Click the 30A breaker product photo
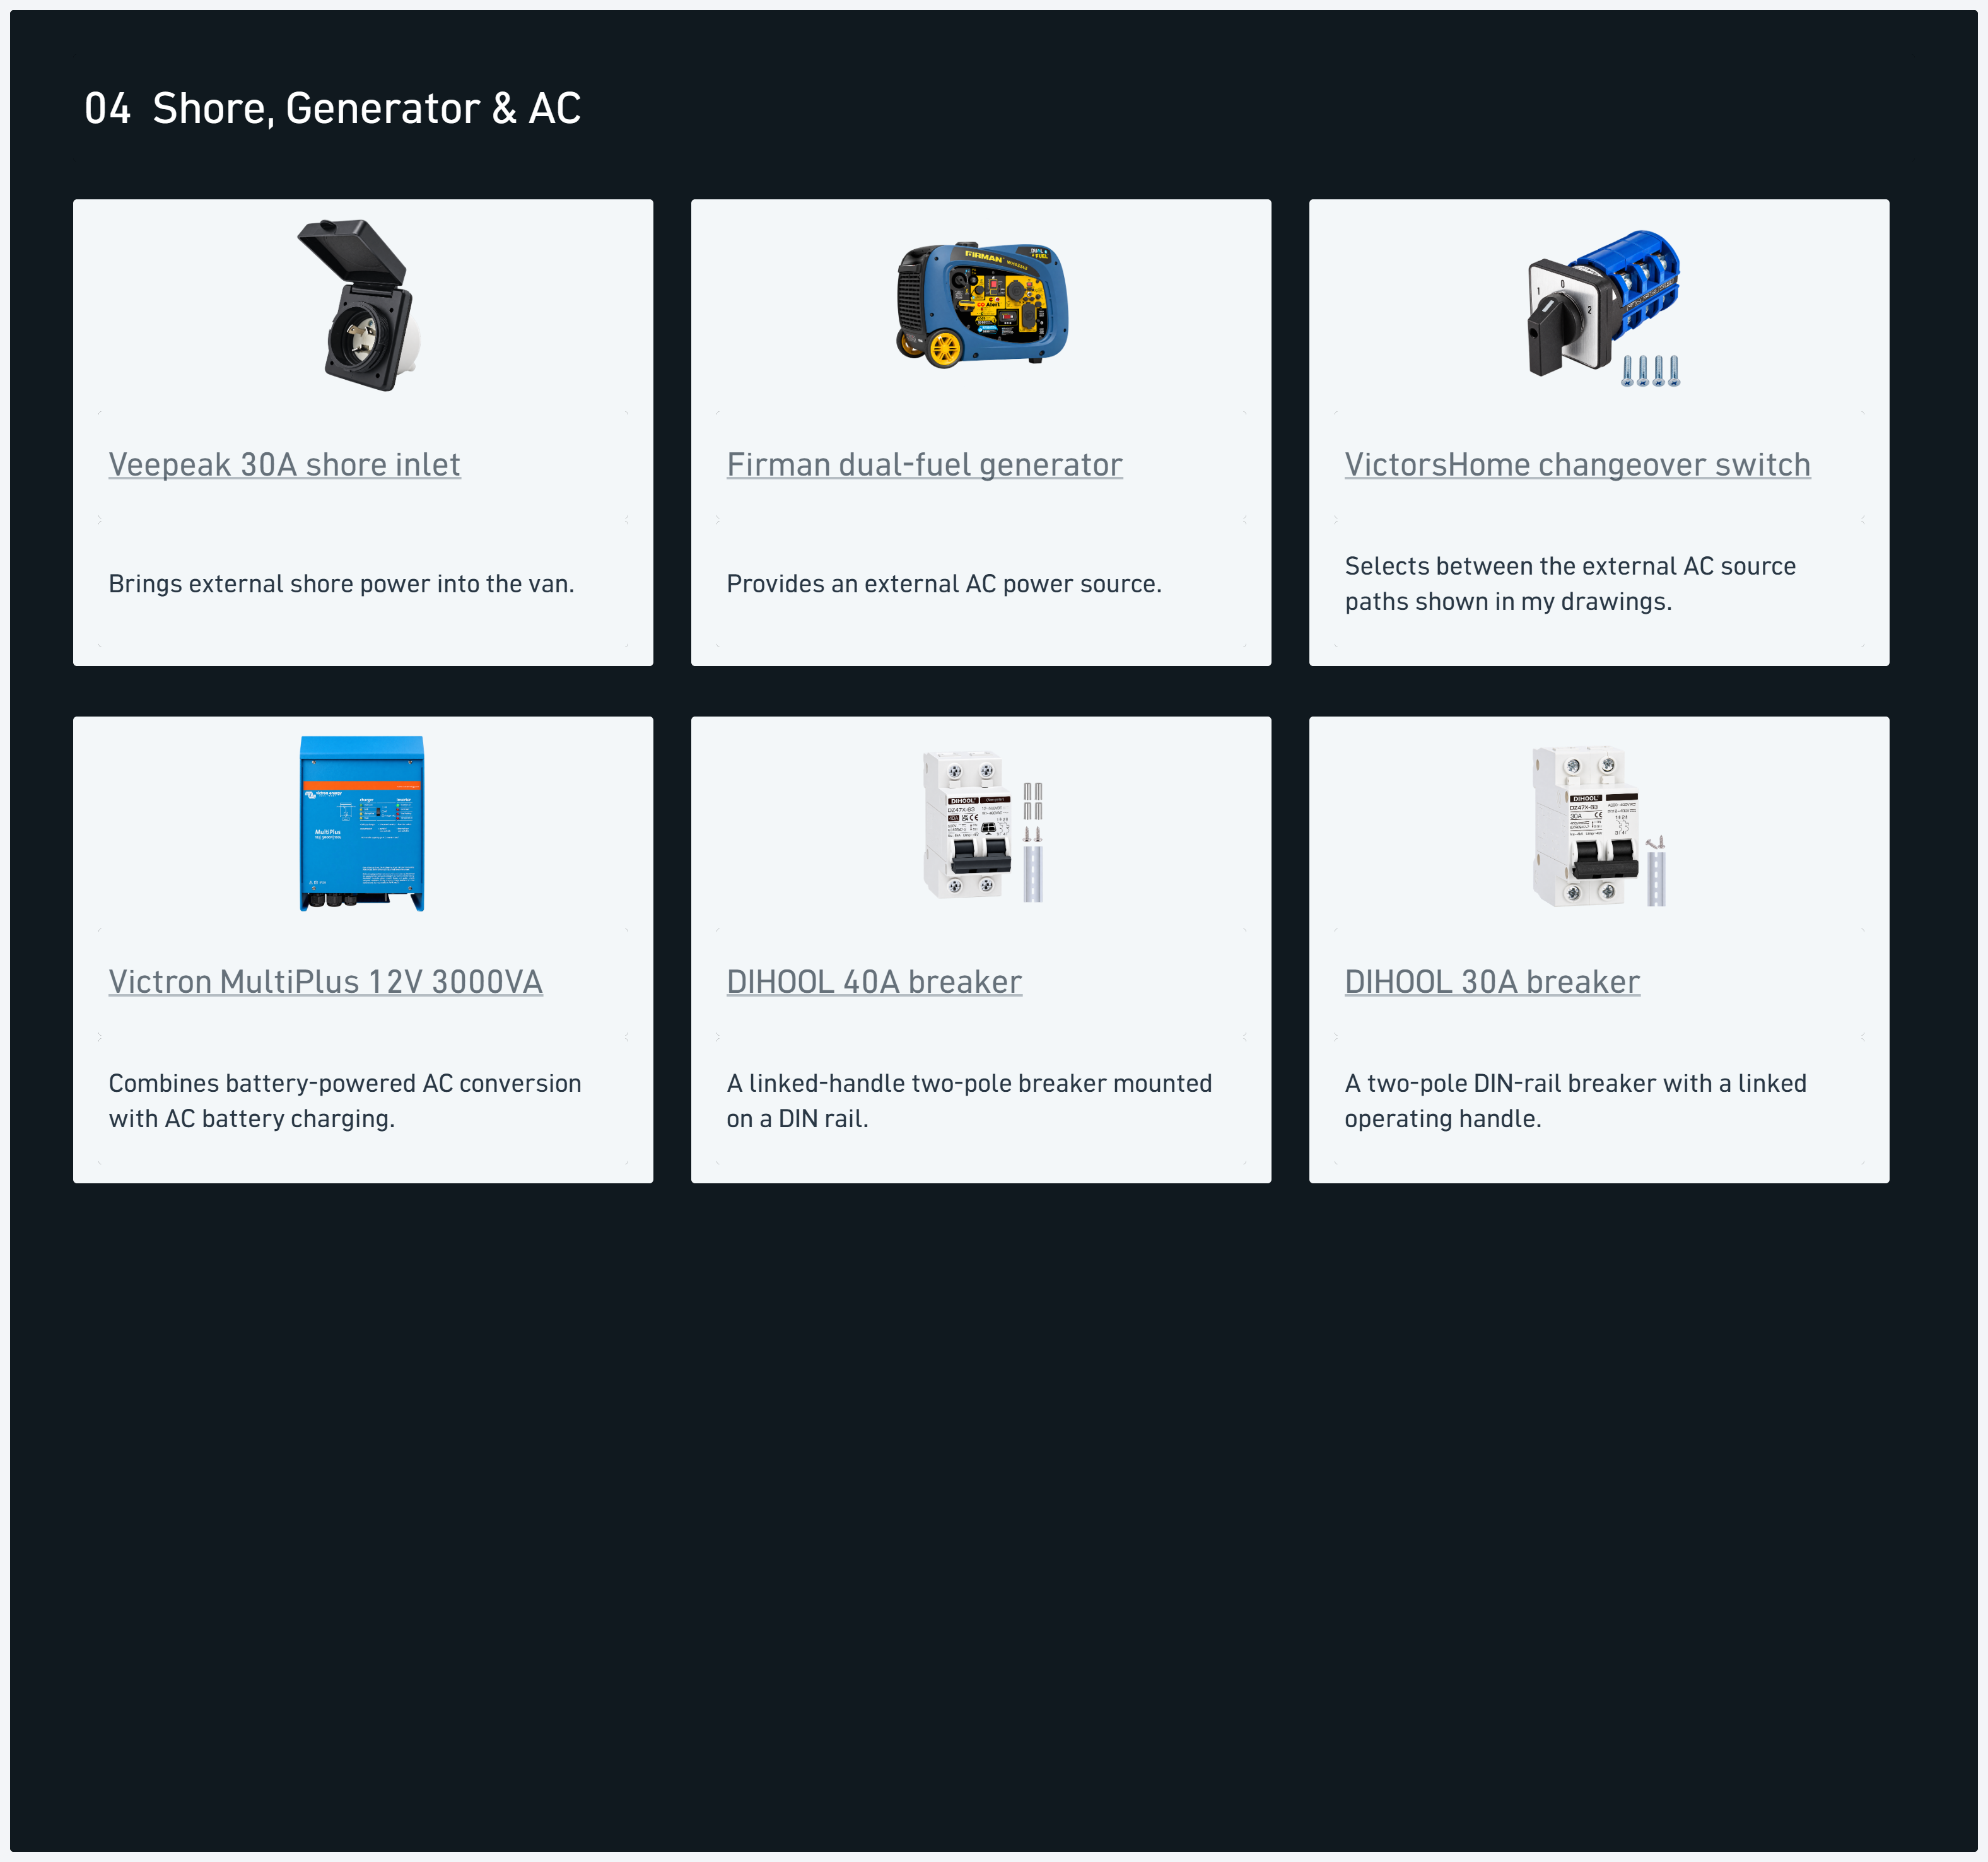This screenshot has width=1988, height=1862. tap(1598, 826)
